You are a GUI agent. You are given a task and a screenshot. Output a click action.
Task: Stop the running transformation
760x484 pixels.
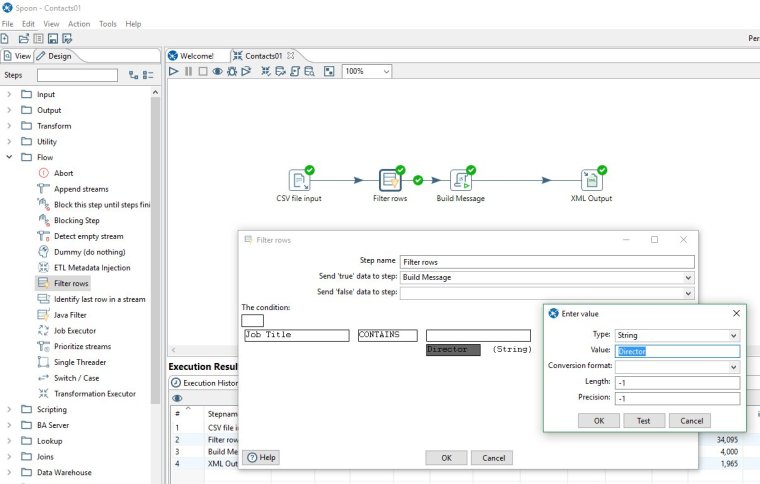click(203, 71)
